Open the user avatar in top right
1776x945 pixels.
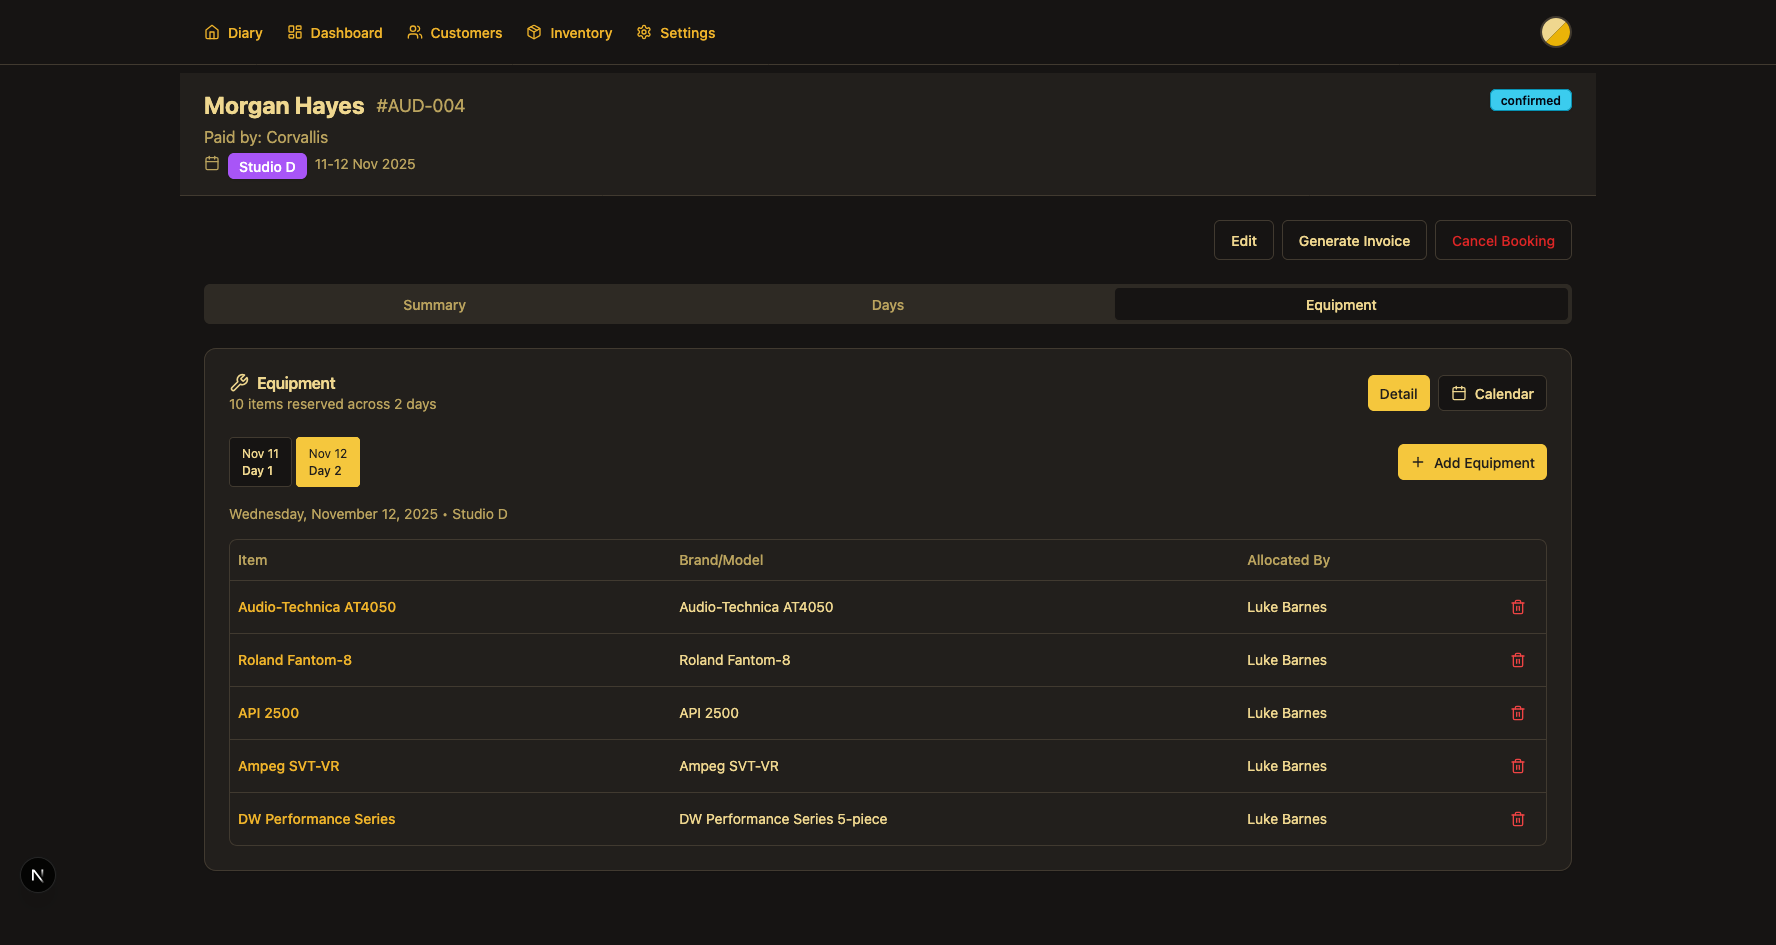click(x=1555, y=32)
